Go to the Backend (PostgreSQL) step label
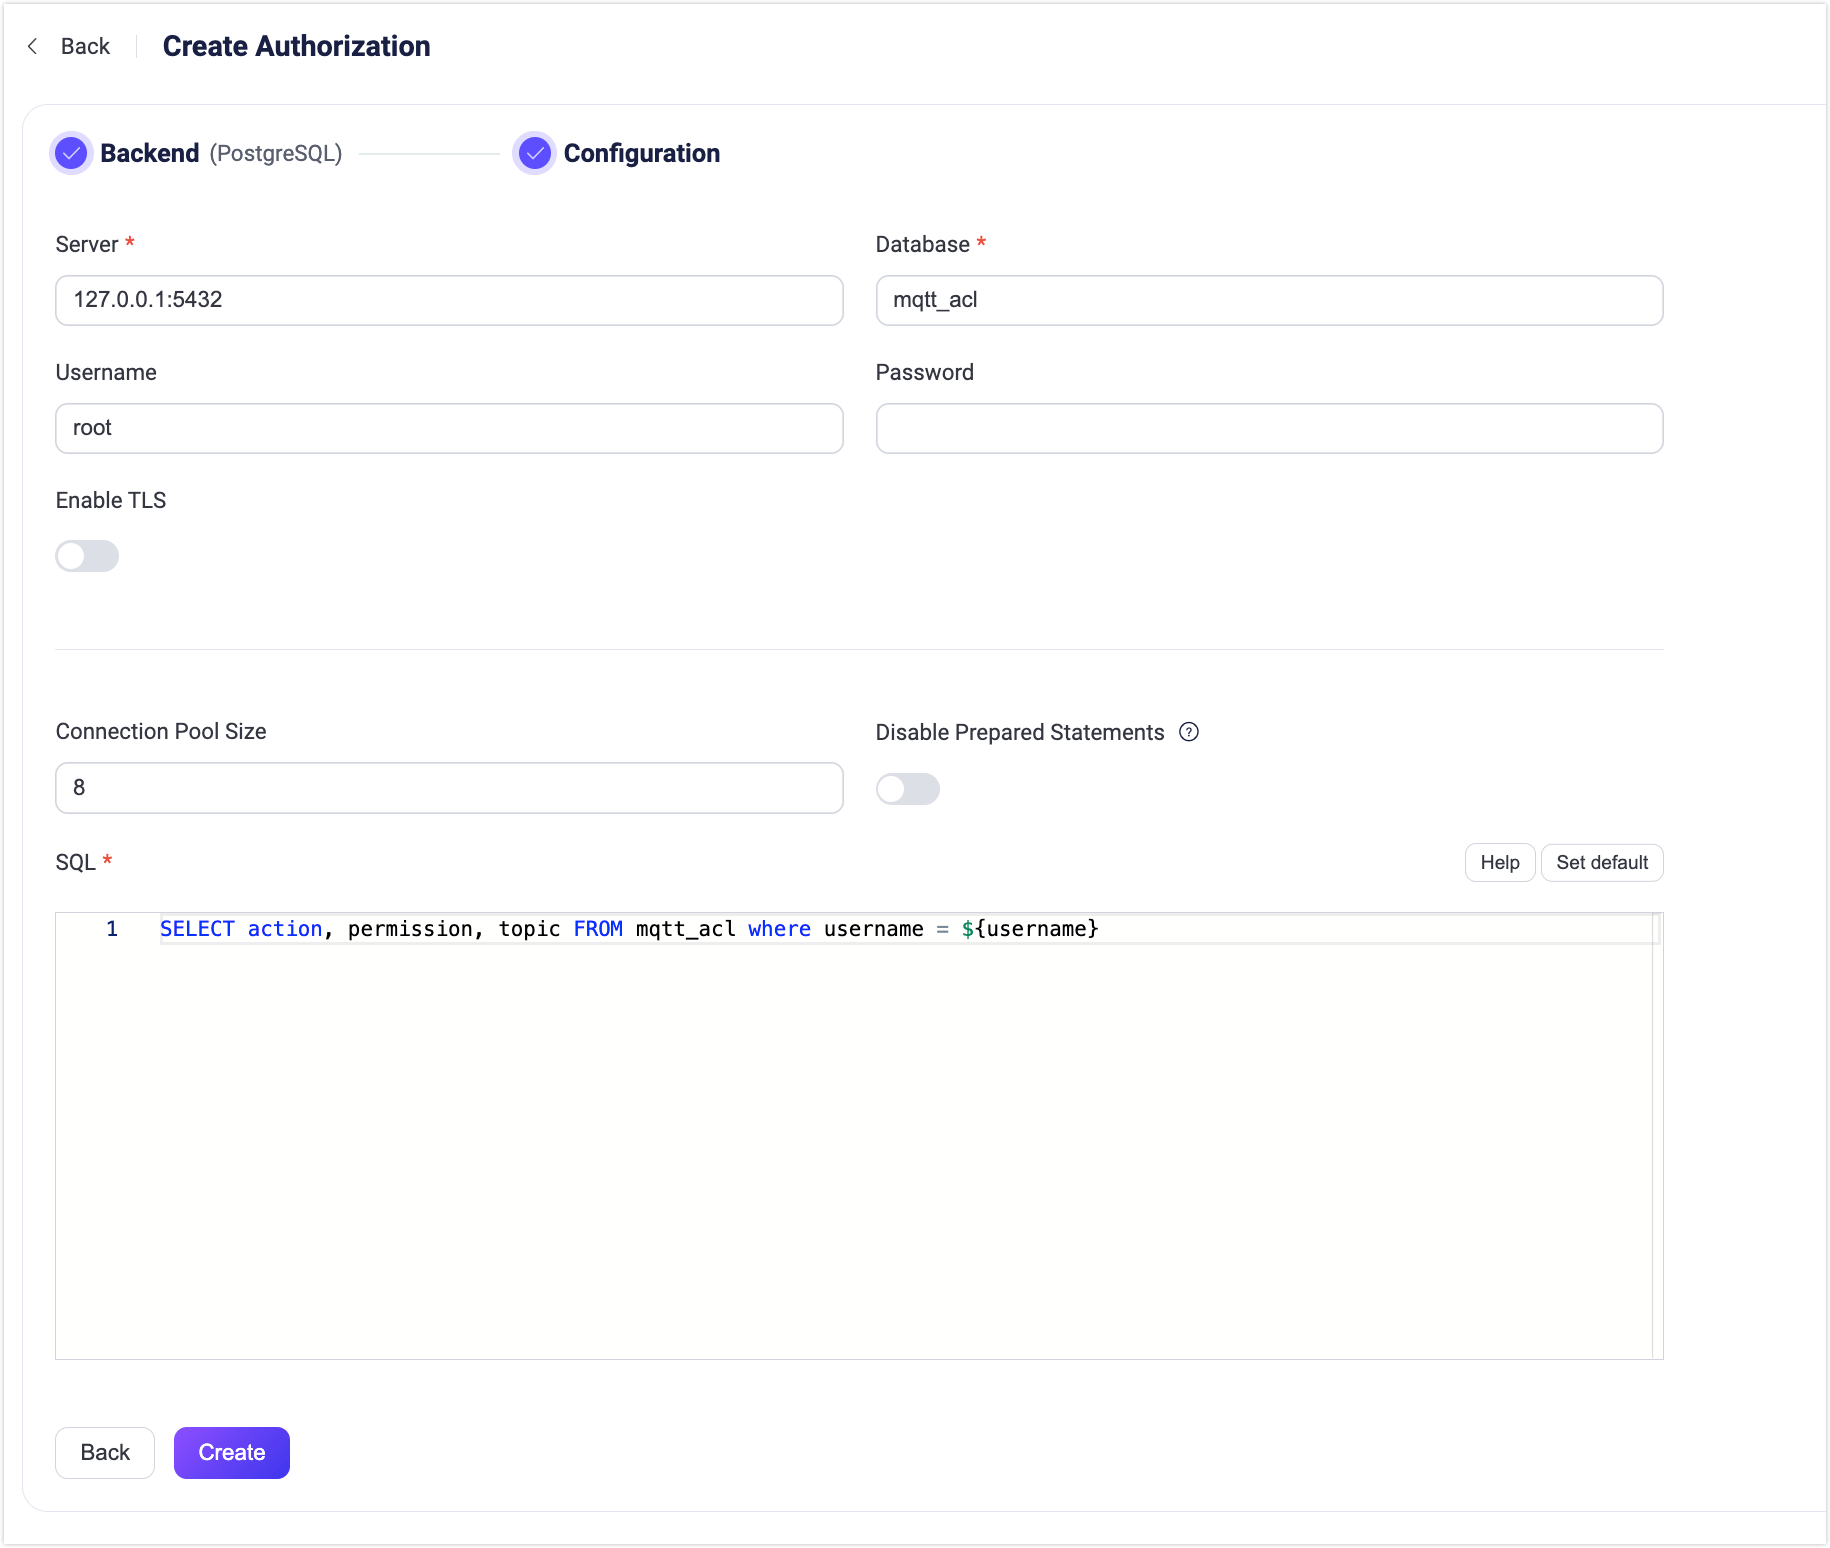The width and height of the screenshot is (1830, 1548). (221, 153)
